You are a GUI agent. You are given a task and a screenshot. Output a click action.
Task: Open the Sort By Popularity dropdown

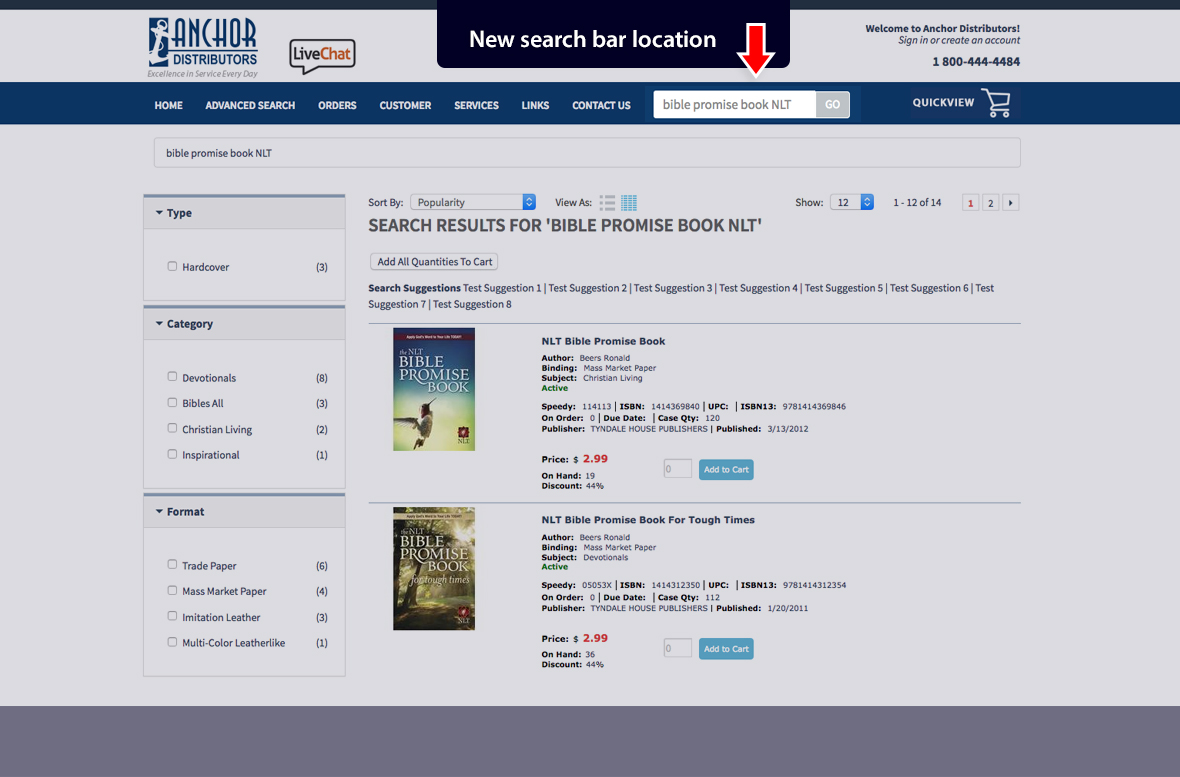[x=473, y=202]
